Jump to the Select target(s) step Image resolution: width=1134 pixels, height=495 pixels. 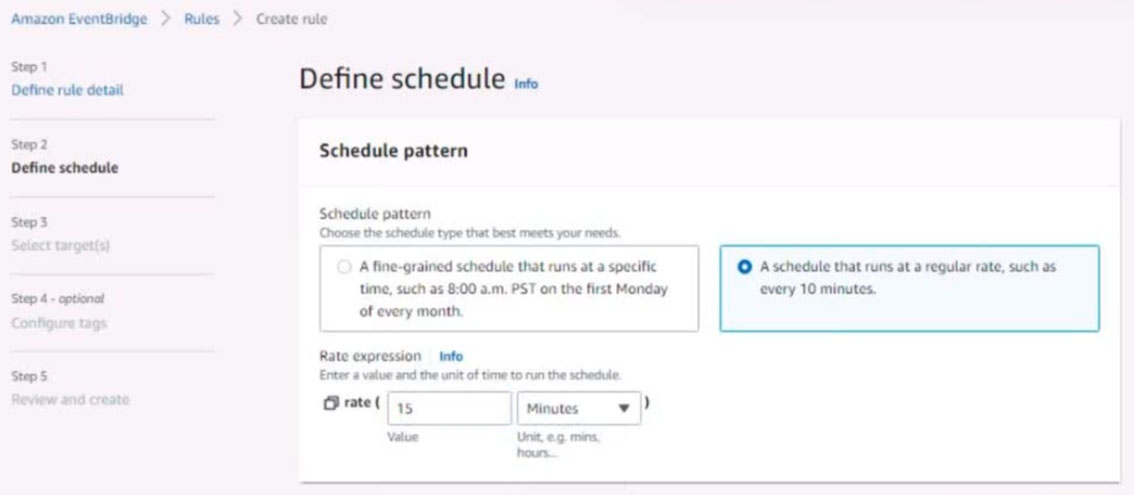click(59, 245)
